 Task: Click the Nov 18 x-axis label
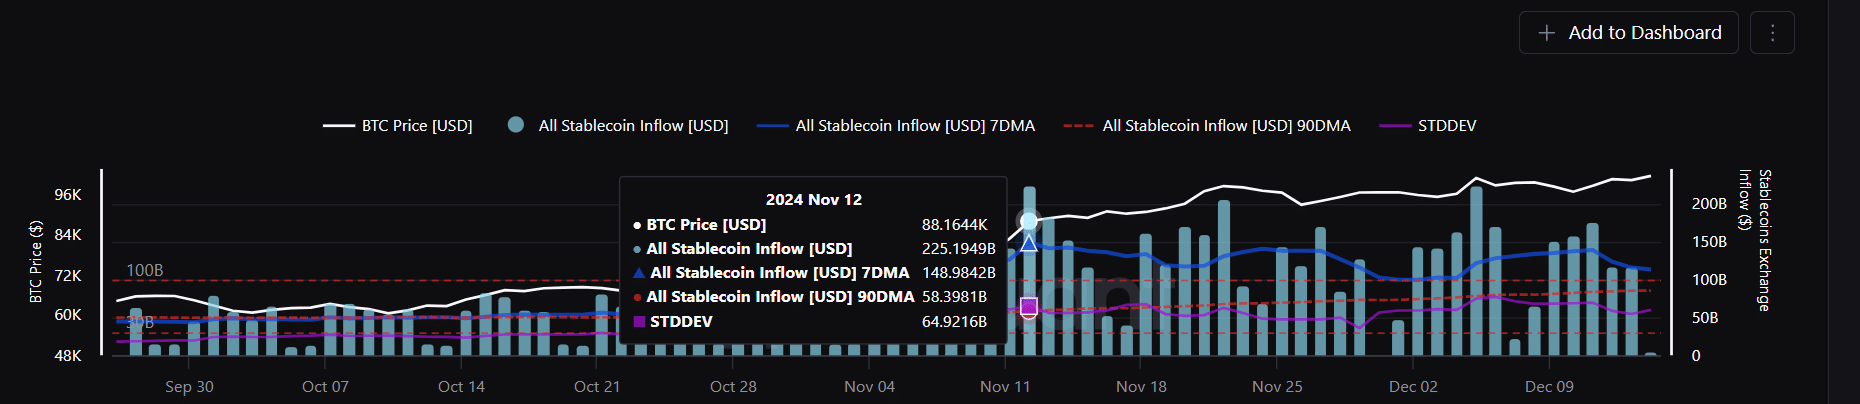coord(1141,387)
